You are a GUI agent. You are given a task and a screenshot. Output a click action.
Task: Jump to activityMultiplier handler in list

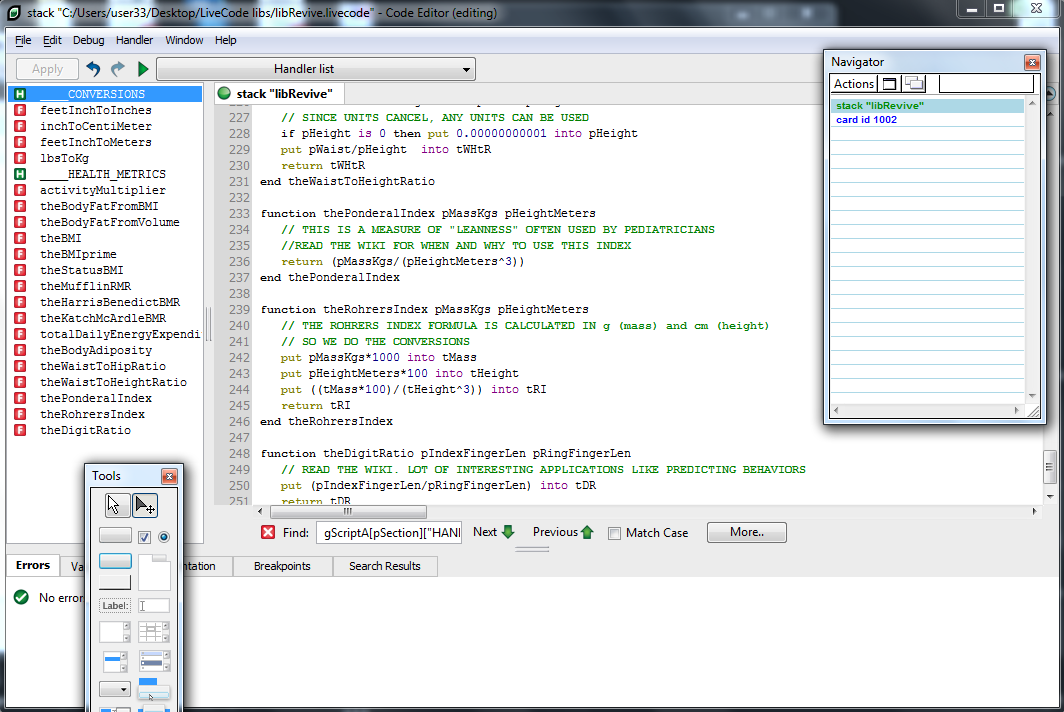[x=102, y=190]
